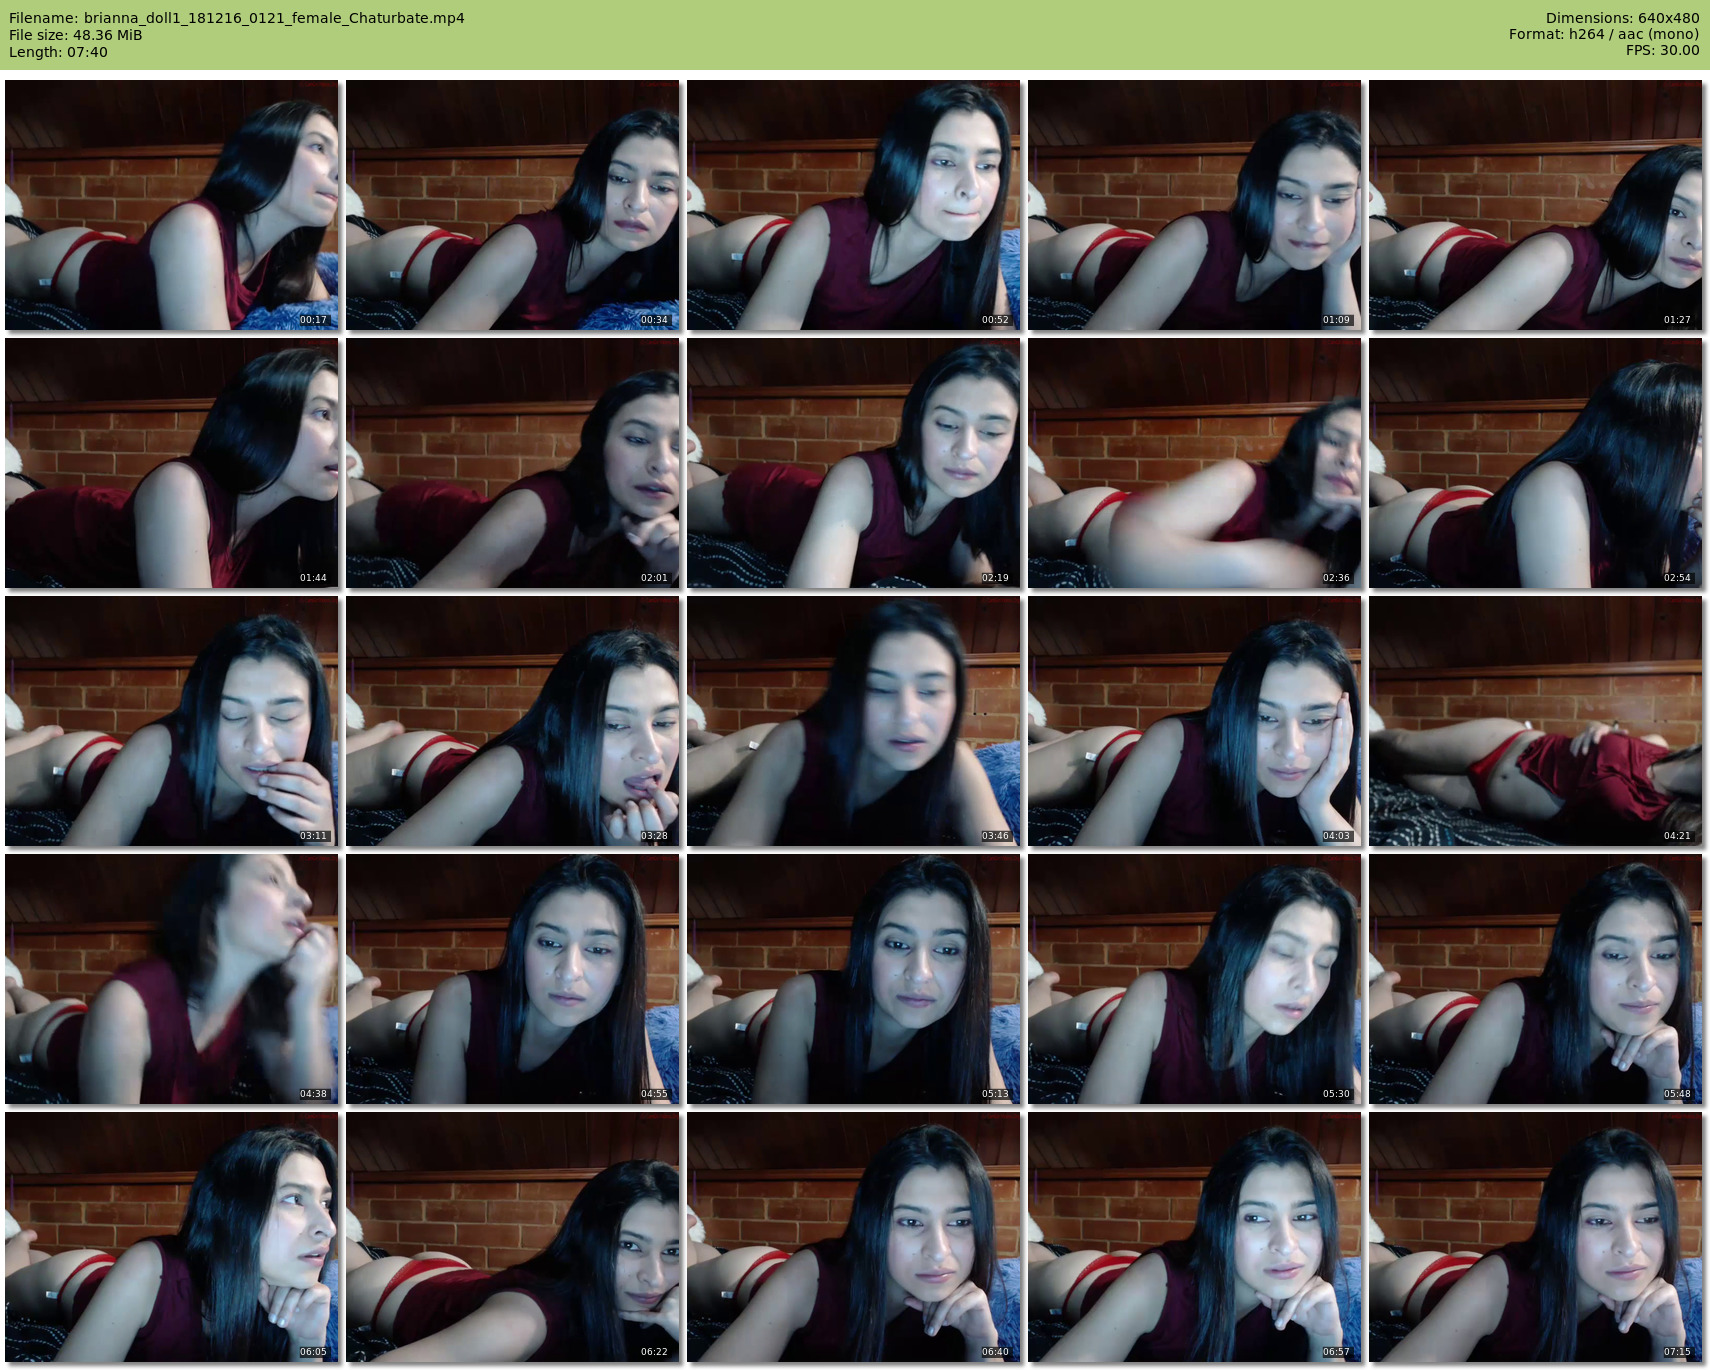Select the last frame at 07:15
The image size is (1710, 1370).
point(1535,1237)
